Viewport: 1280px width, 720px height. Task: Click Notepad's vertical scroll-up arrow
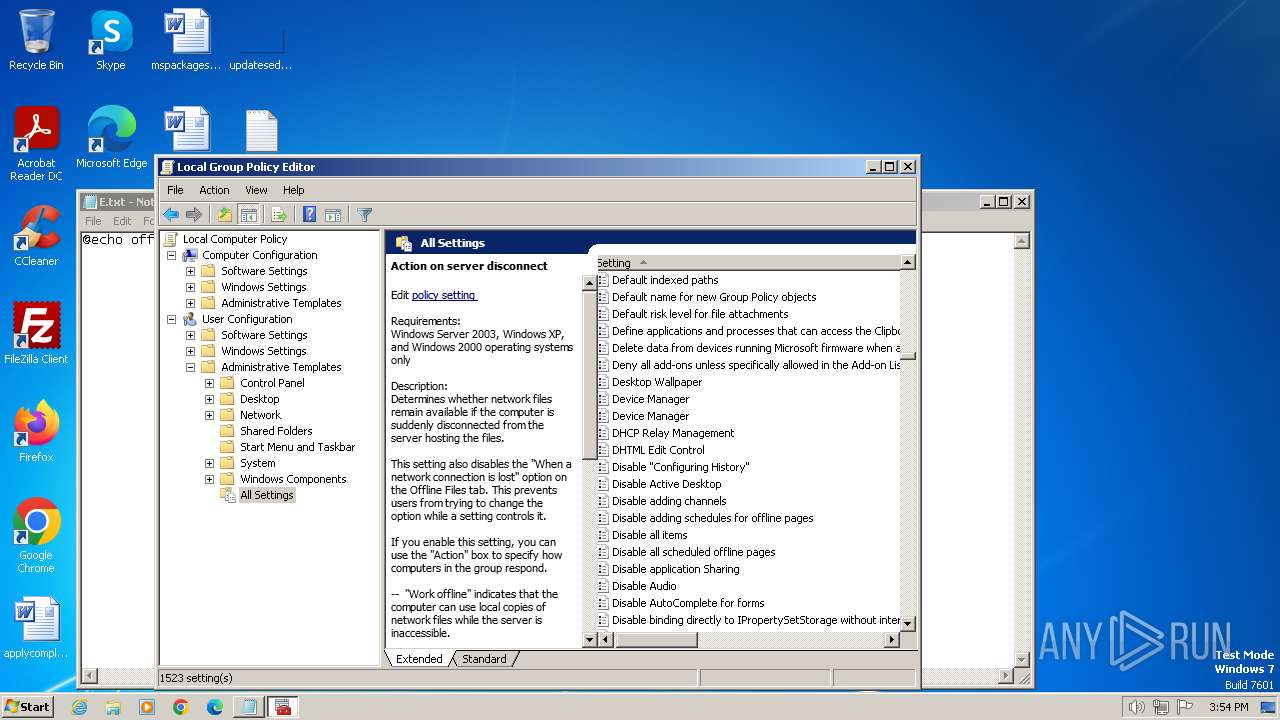(1021, 241)
